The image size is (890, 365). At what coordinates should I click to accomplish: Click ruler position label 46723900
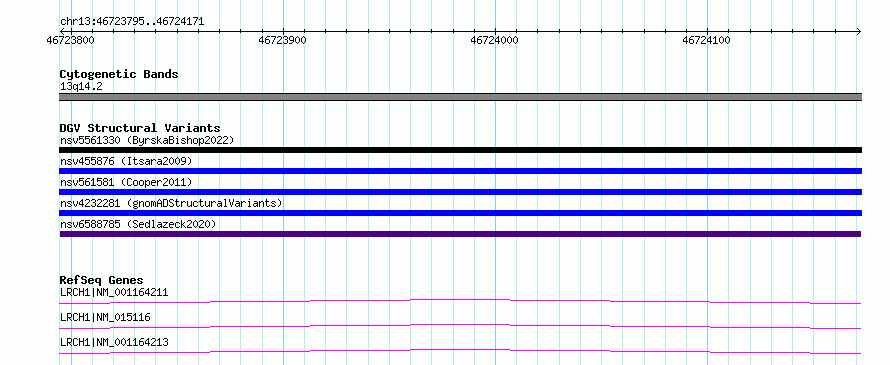282,40
